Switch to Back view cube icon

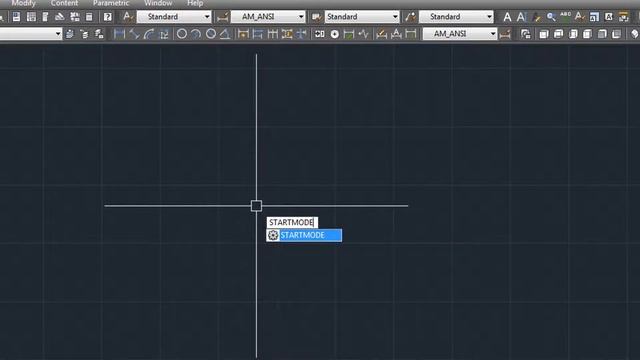[617, 34]
